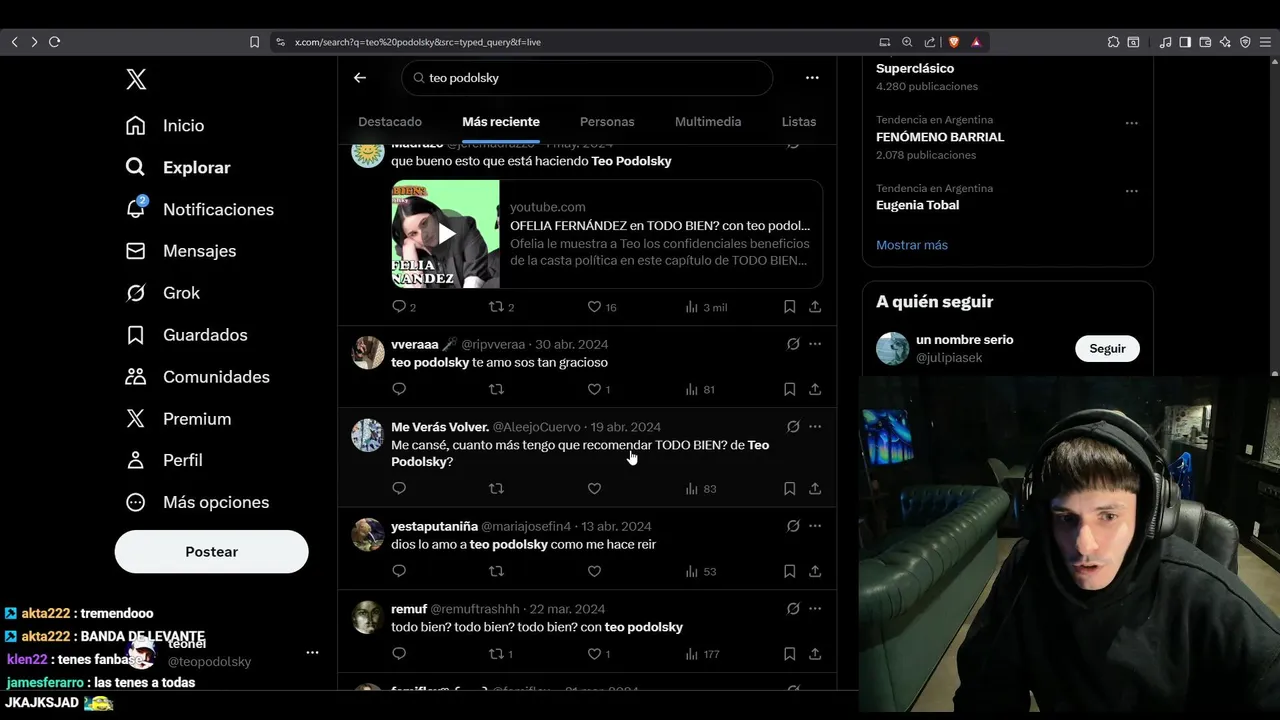
Task: Click the browser address bar URL
Action: coord(417,42)
